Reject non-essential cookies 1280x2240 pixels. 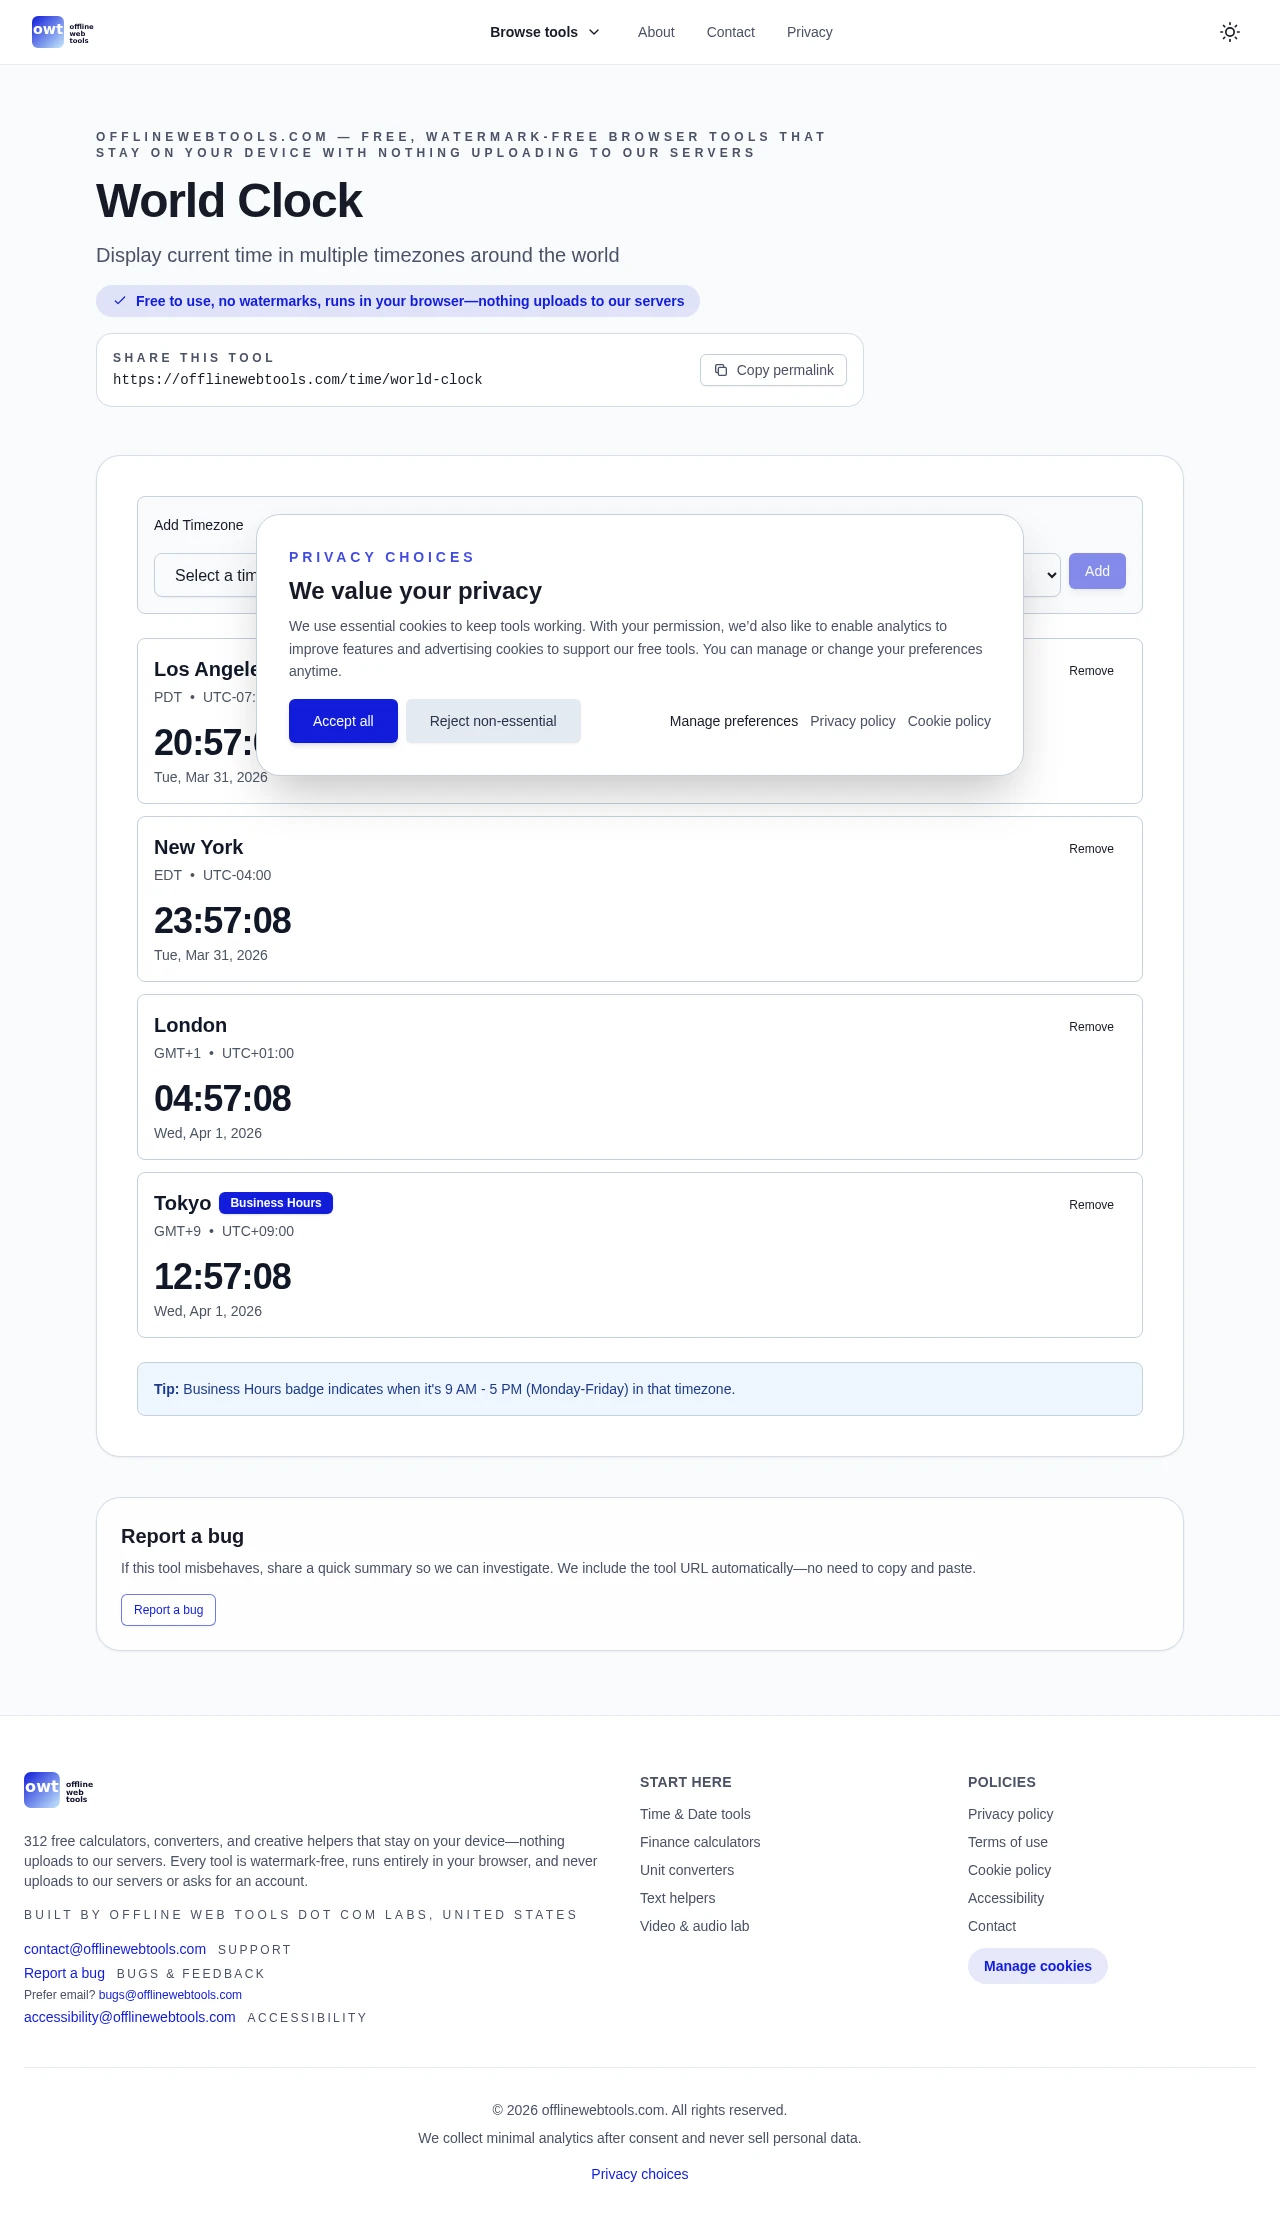pos(493,721)
